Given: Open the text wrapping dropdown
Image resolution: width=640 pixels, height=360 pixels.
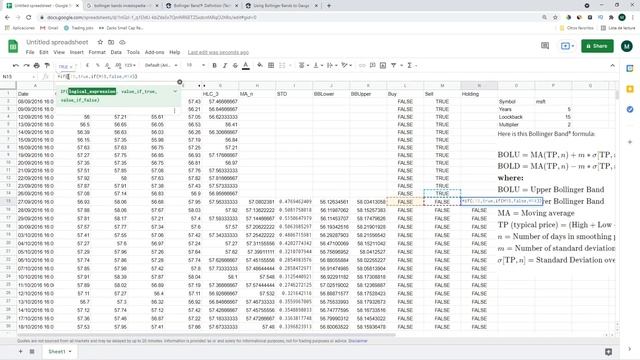Looking at the screenshot, I should pyautogui.click(x=332, y=65).
